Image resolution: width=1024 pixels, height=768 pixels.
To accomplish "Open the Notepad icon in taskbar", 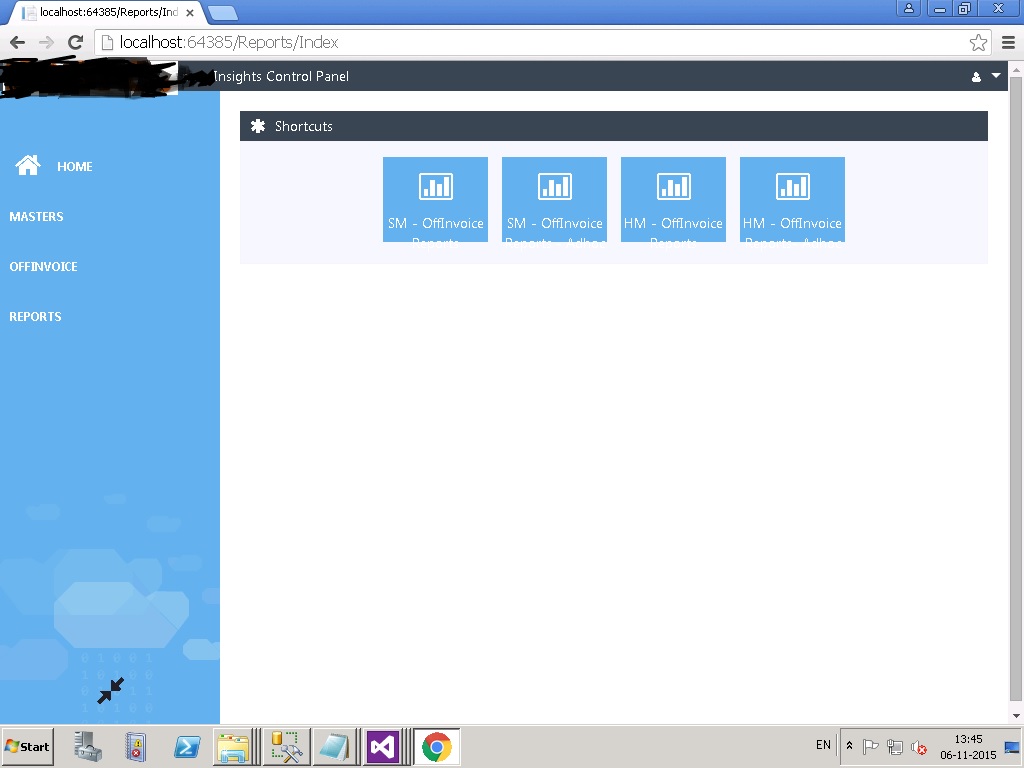I will [x=335, y=746].
